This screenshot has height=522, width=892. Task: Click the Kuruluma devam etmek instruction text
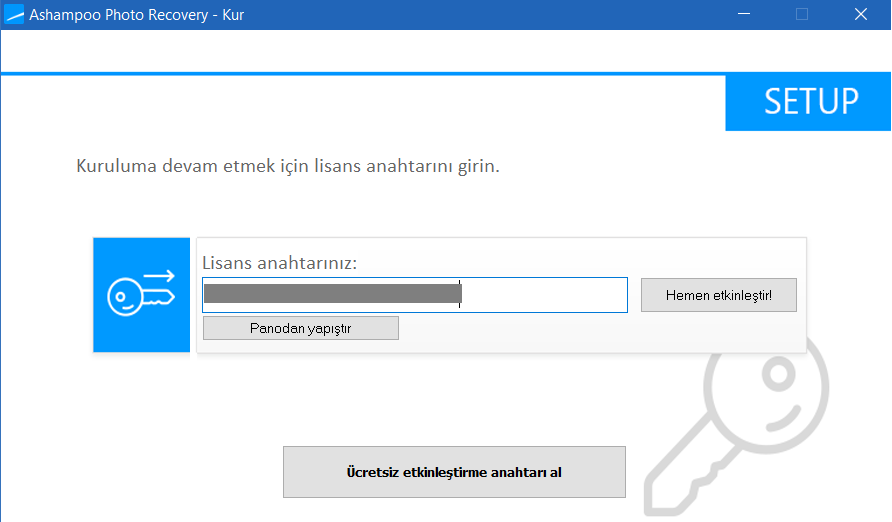coord(288,166)
